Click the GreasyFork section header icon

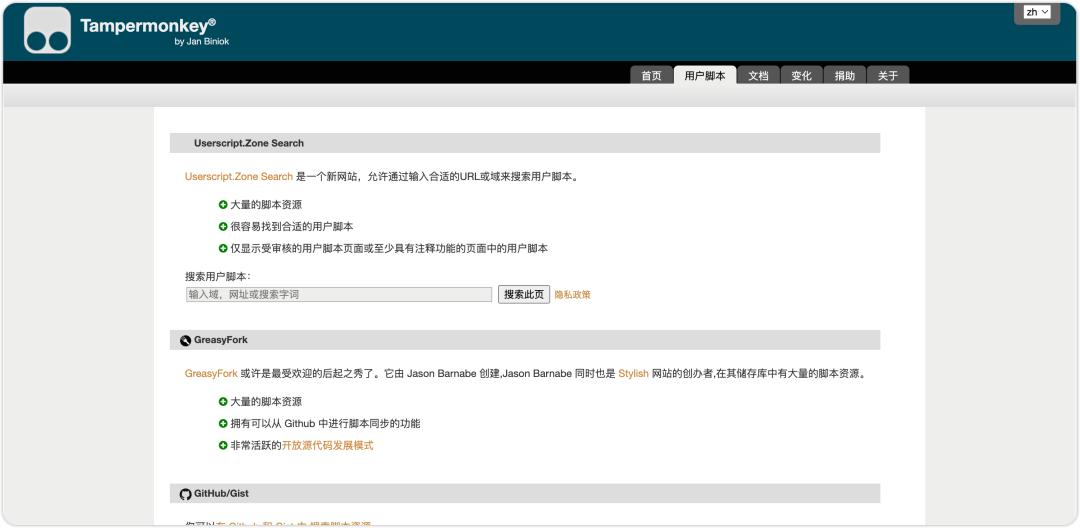(185, 340)
